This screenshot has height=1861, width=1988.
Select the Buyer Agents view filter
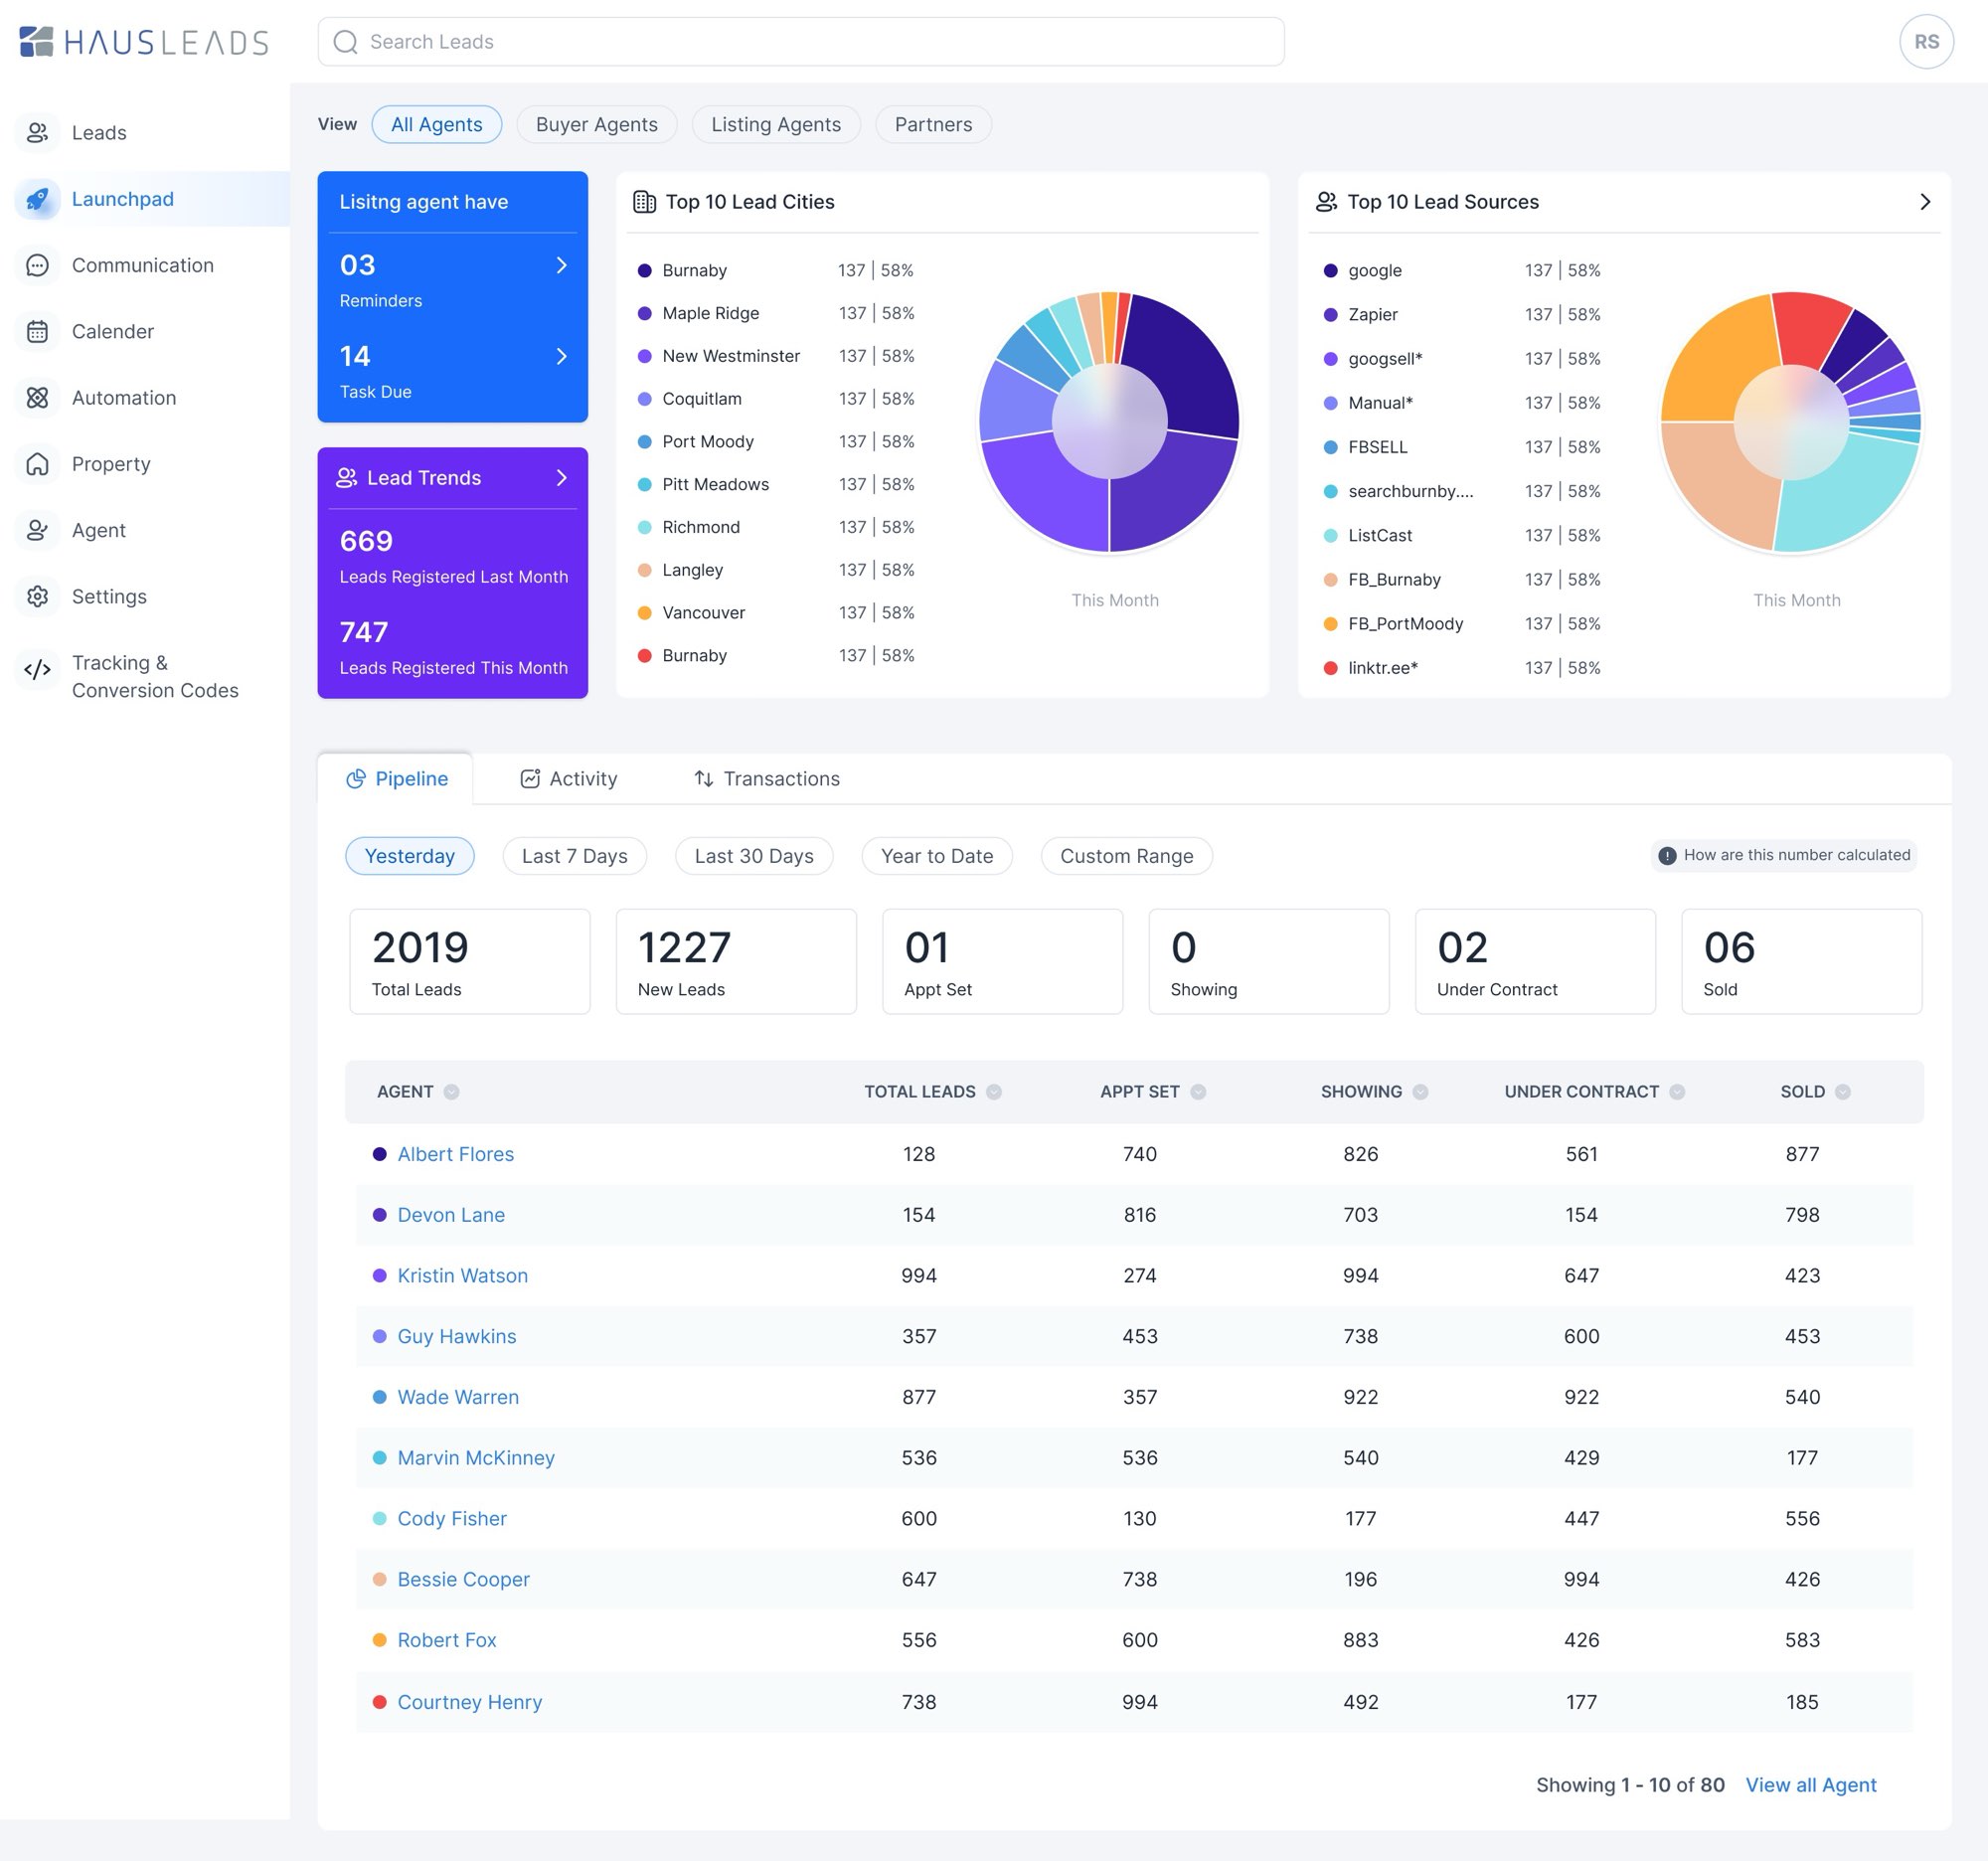[x=597, y=124]
